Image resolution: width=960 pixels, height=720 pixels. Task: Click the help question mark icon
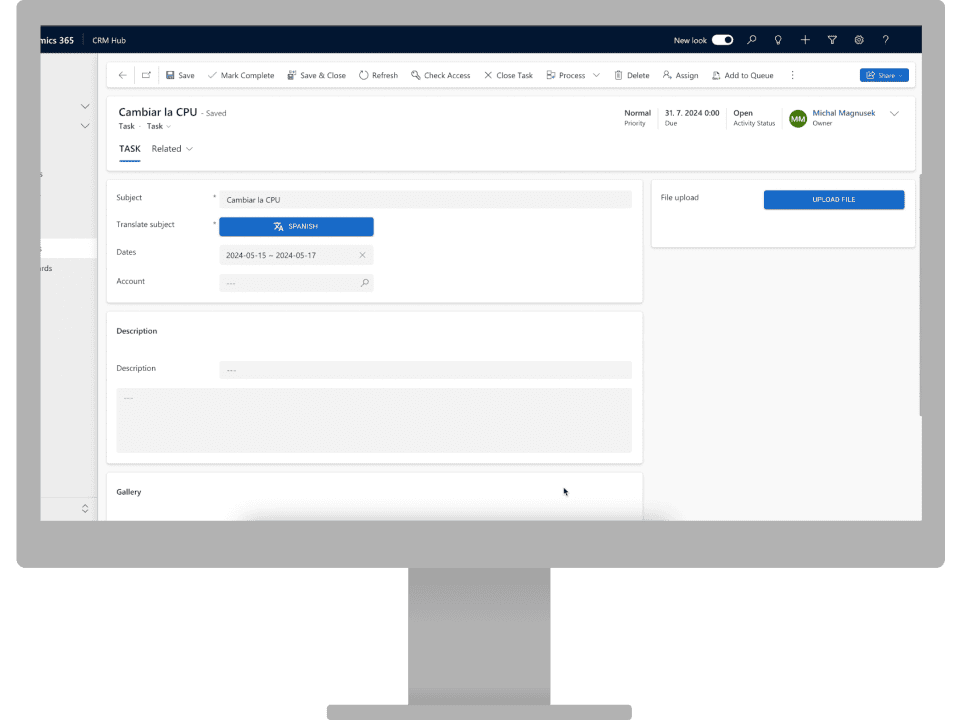point(885,40)
